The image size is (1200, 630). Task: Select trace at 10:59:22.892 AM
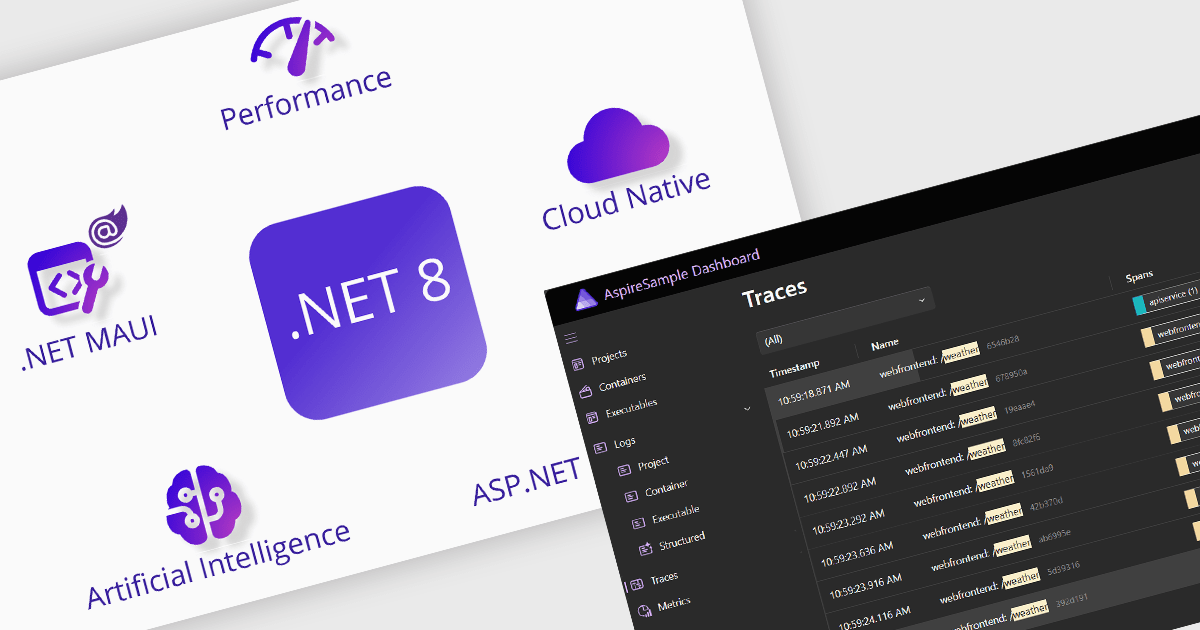pos(840,488)
